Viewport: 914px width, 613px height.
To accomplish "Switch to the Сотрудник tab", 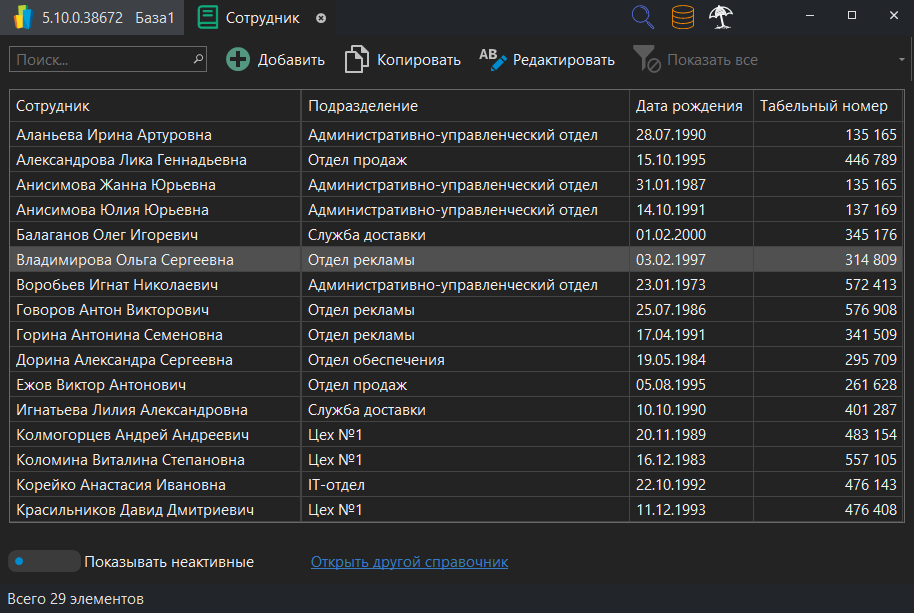I will pos(262,18).
